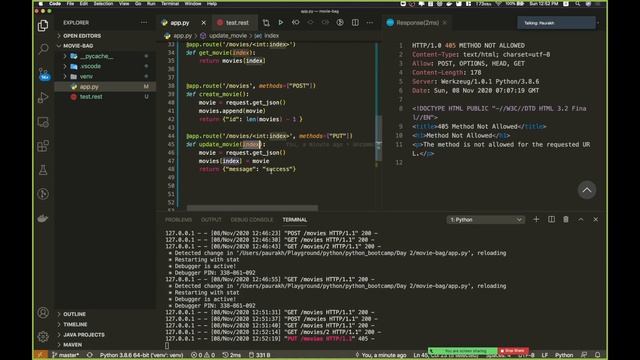Open editor more actions ellipsis menu
This screenshot has height=360, width=640.
(370, 23)
